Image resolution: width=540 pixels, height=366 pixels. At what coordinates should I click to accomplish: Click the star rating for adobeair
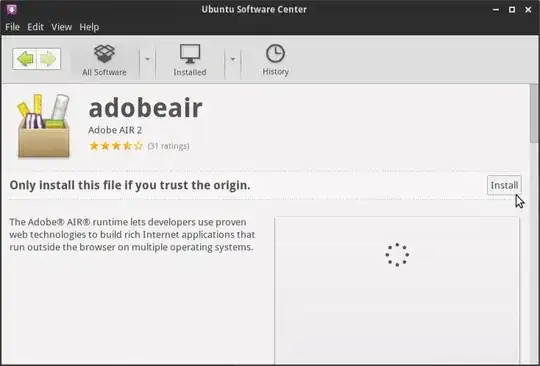[x=116, y=146]
